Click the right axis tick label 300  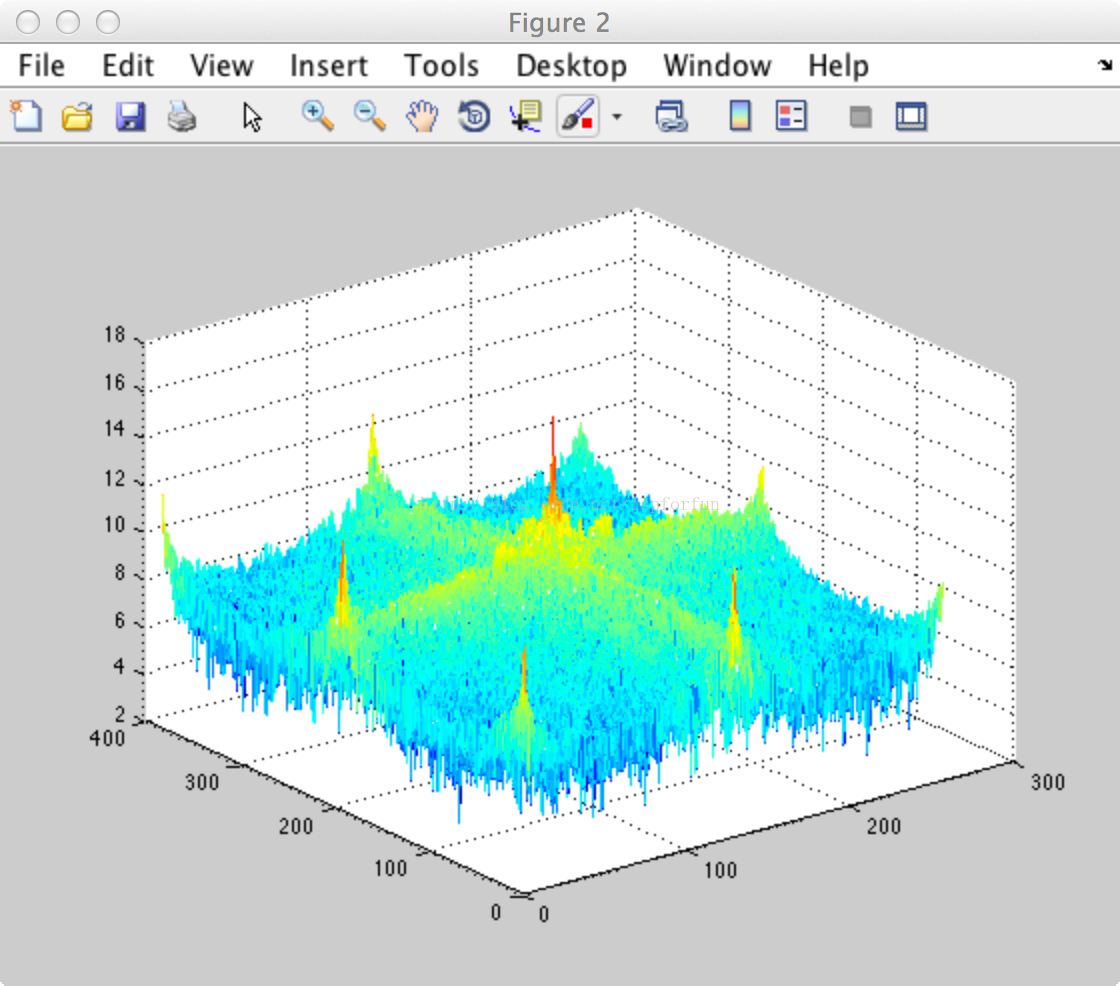pyautogui.click(x=1048, y=782)
